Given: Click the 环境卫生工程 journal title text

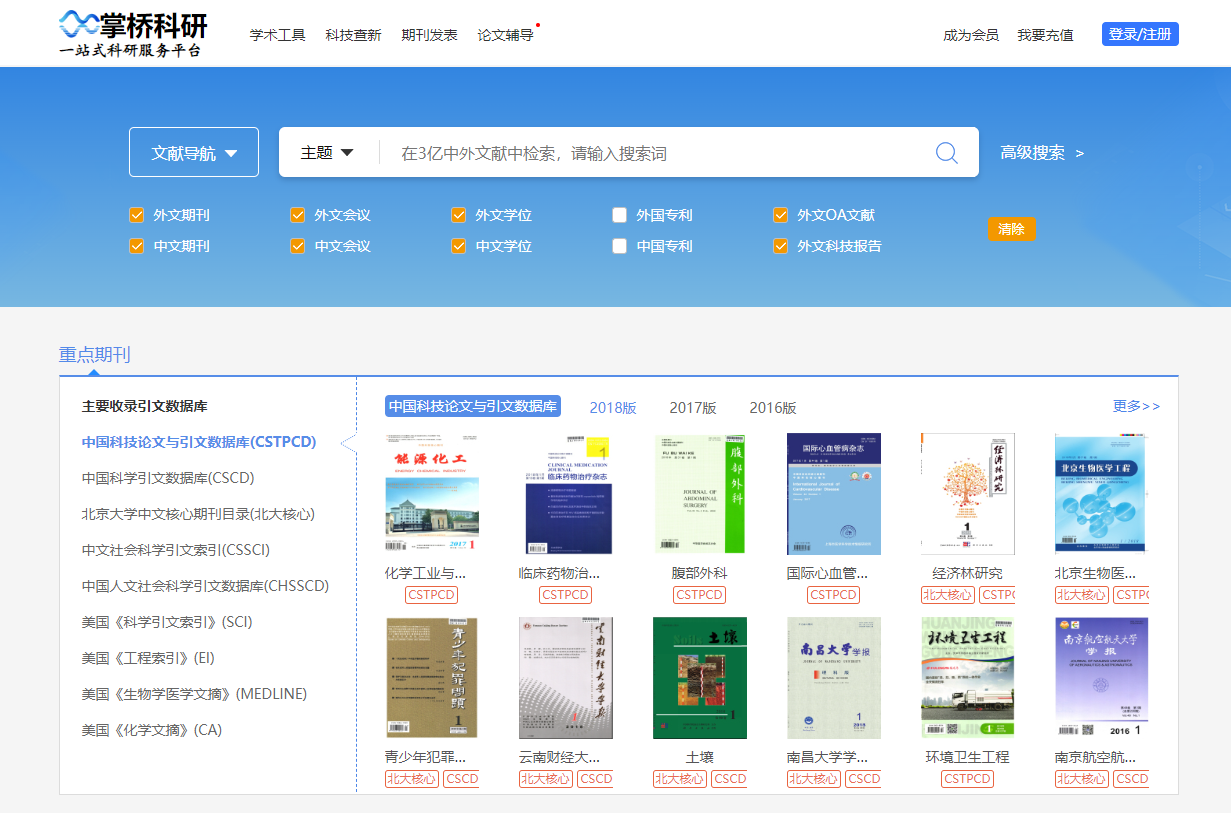Looking at the screenshot, I should (968, 757).
